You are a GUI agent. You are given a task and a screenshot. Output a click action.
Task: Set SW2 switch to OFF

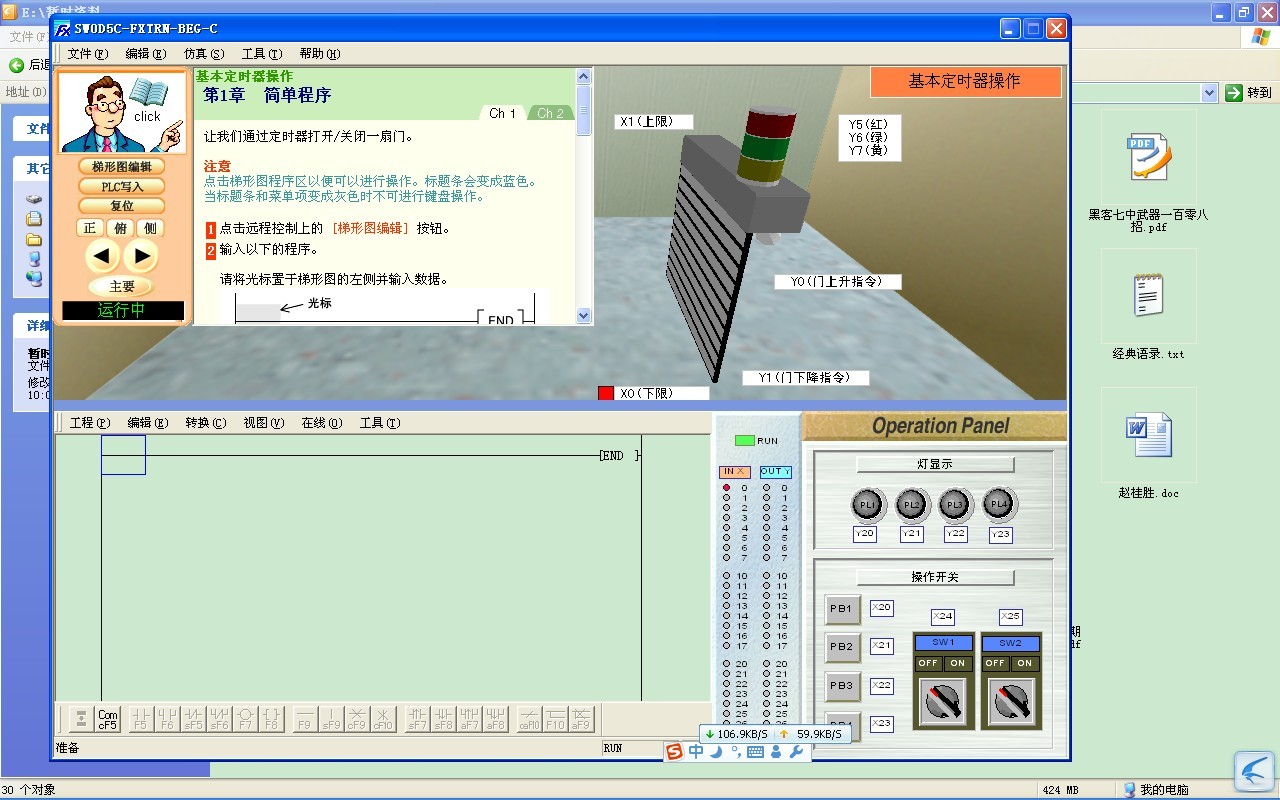(995, 663)
